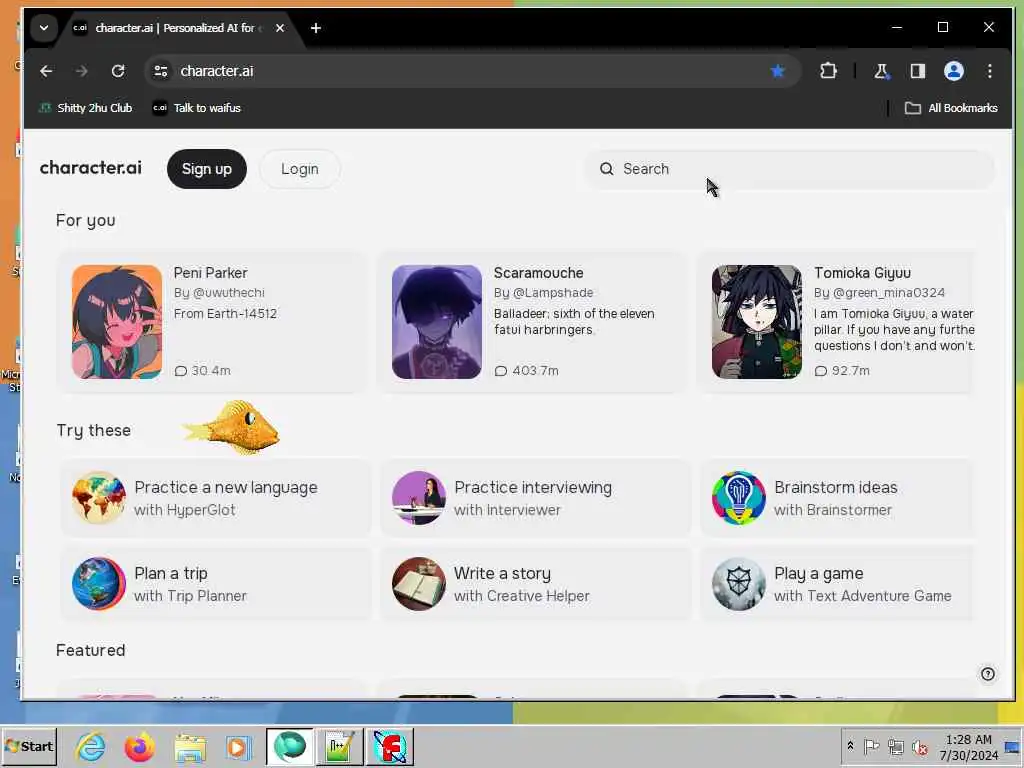
Task: Open the clock showing 1:28 AM
Action: tap(968, 747)
